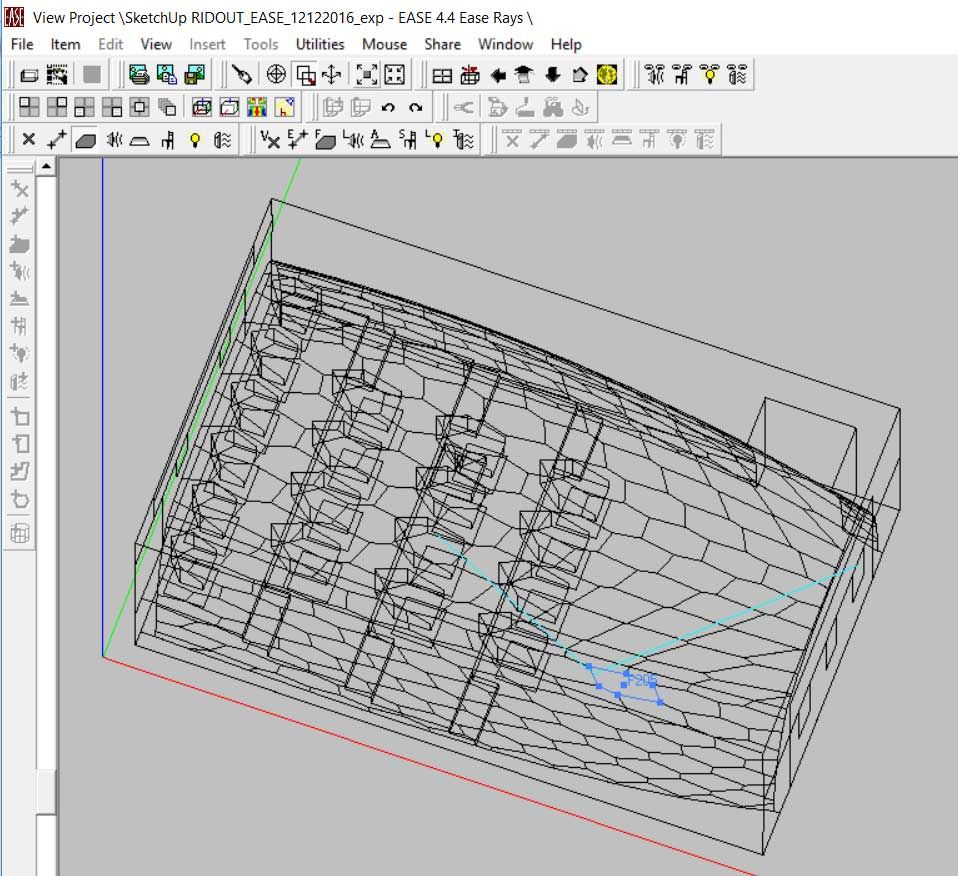Open the Window menu
This screenshot has width=958, height=876.
tap(505, 44)
